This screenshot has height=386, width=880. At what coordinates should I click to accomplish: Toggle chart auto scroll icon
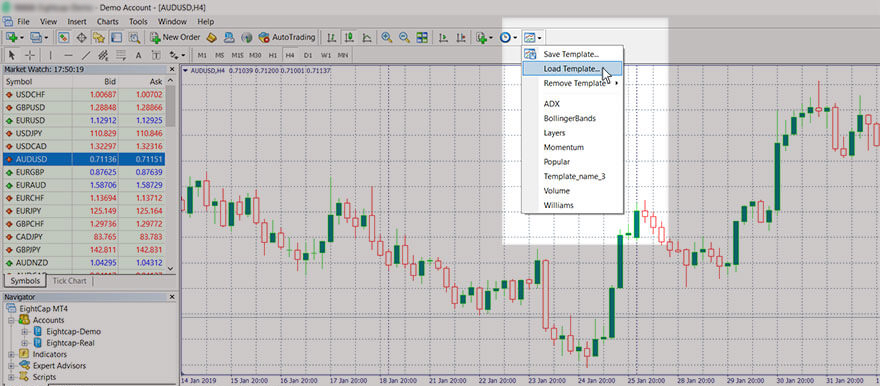(x=443, y=38)
